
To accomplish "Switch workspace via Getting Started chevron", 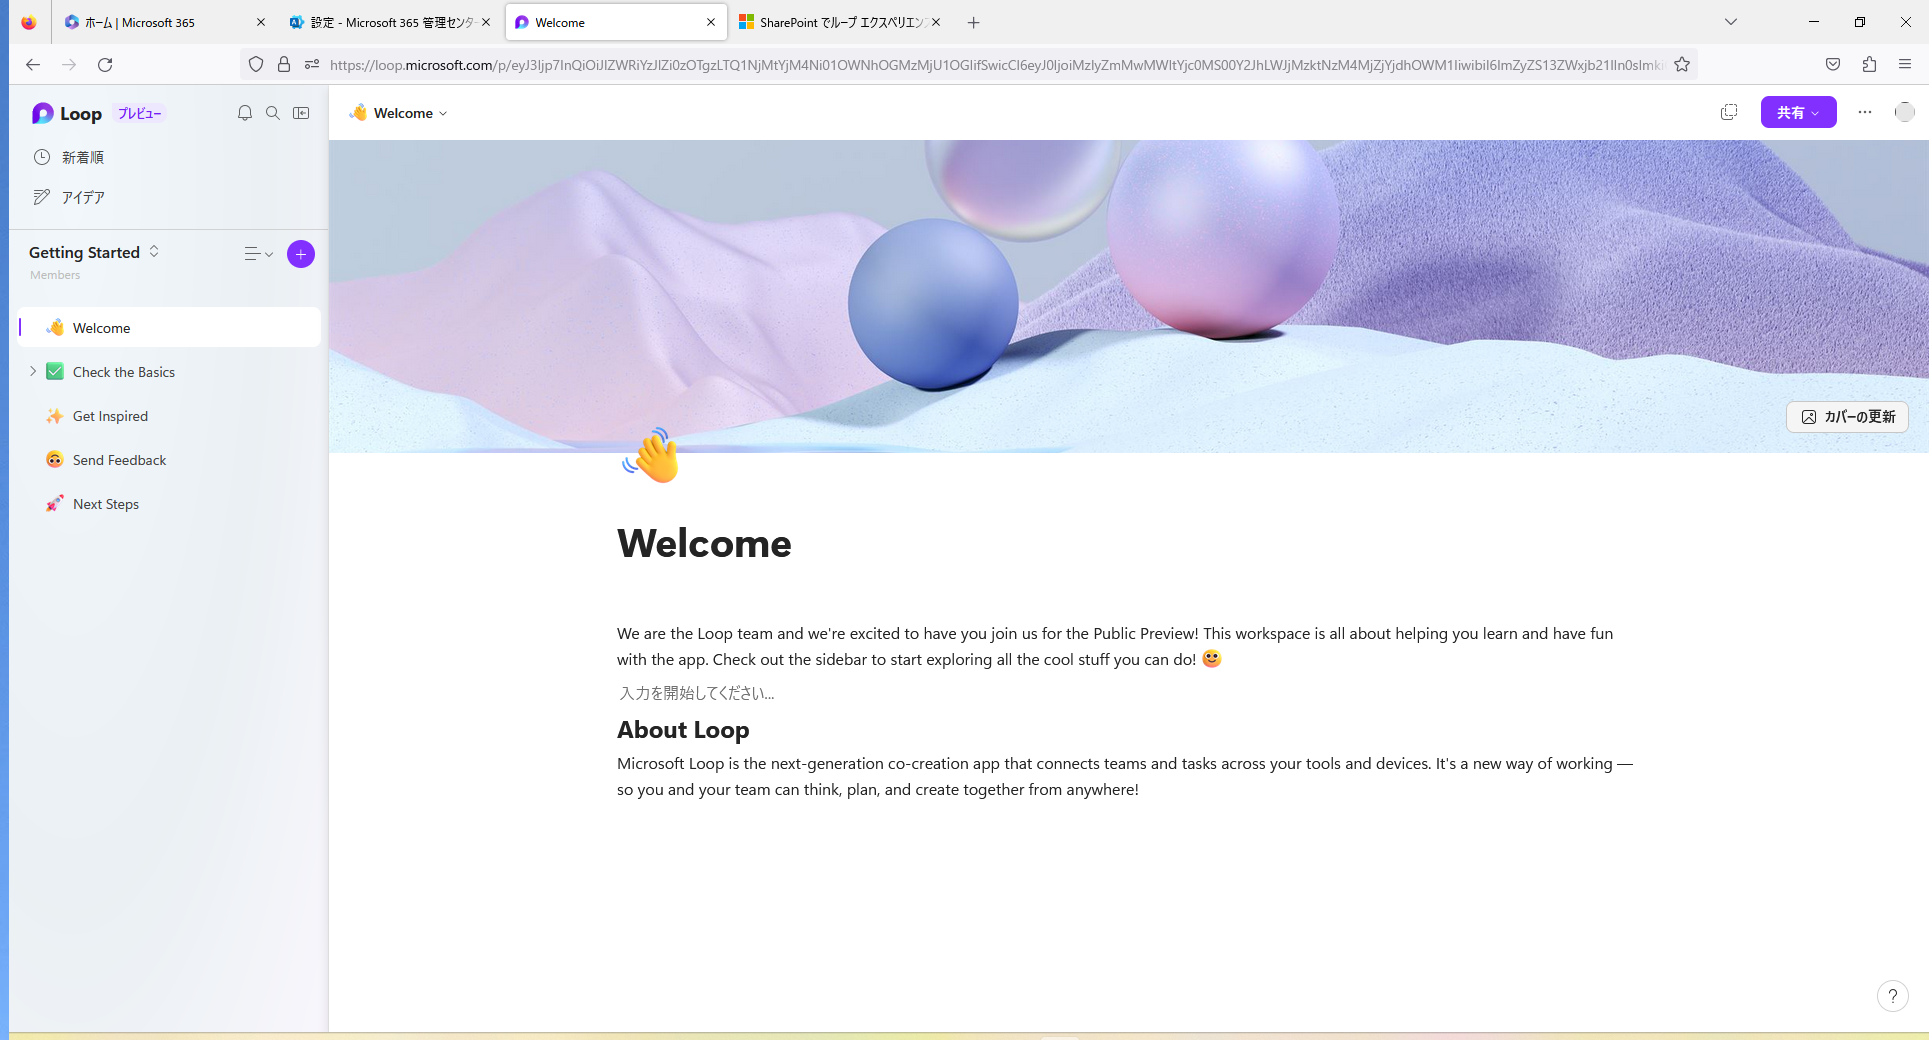I will click(154, 251).
